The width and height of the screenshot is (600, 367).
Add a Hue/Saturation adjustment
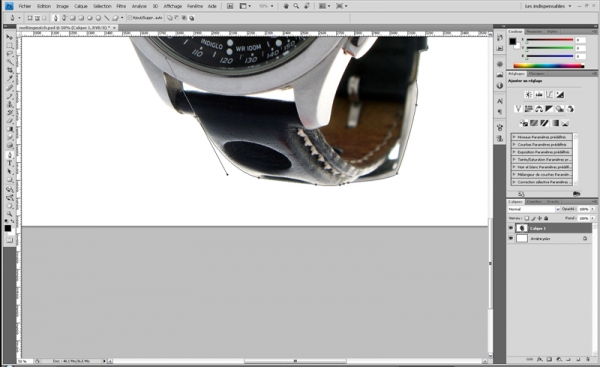click(x=528, y=109)
